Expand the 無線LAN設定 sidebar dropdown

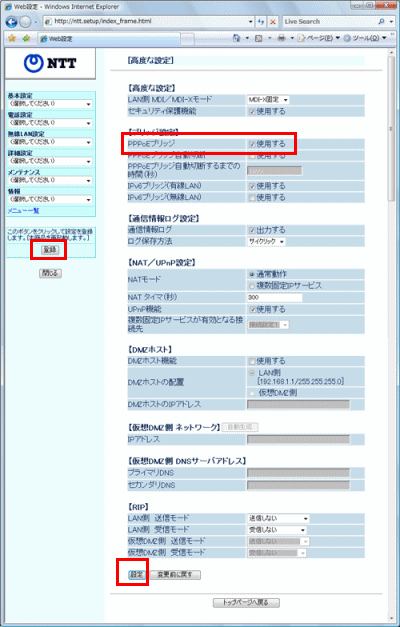click(50, 142)
